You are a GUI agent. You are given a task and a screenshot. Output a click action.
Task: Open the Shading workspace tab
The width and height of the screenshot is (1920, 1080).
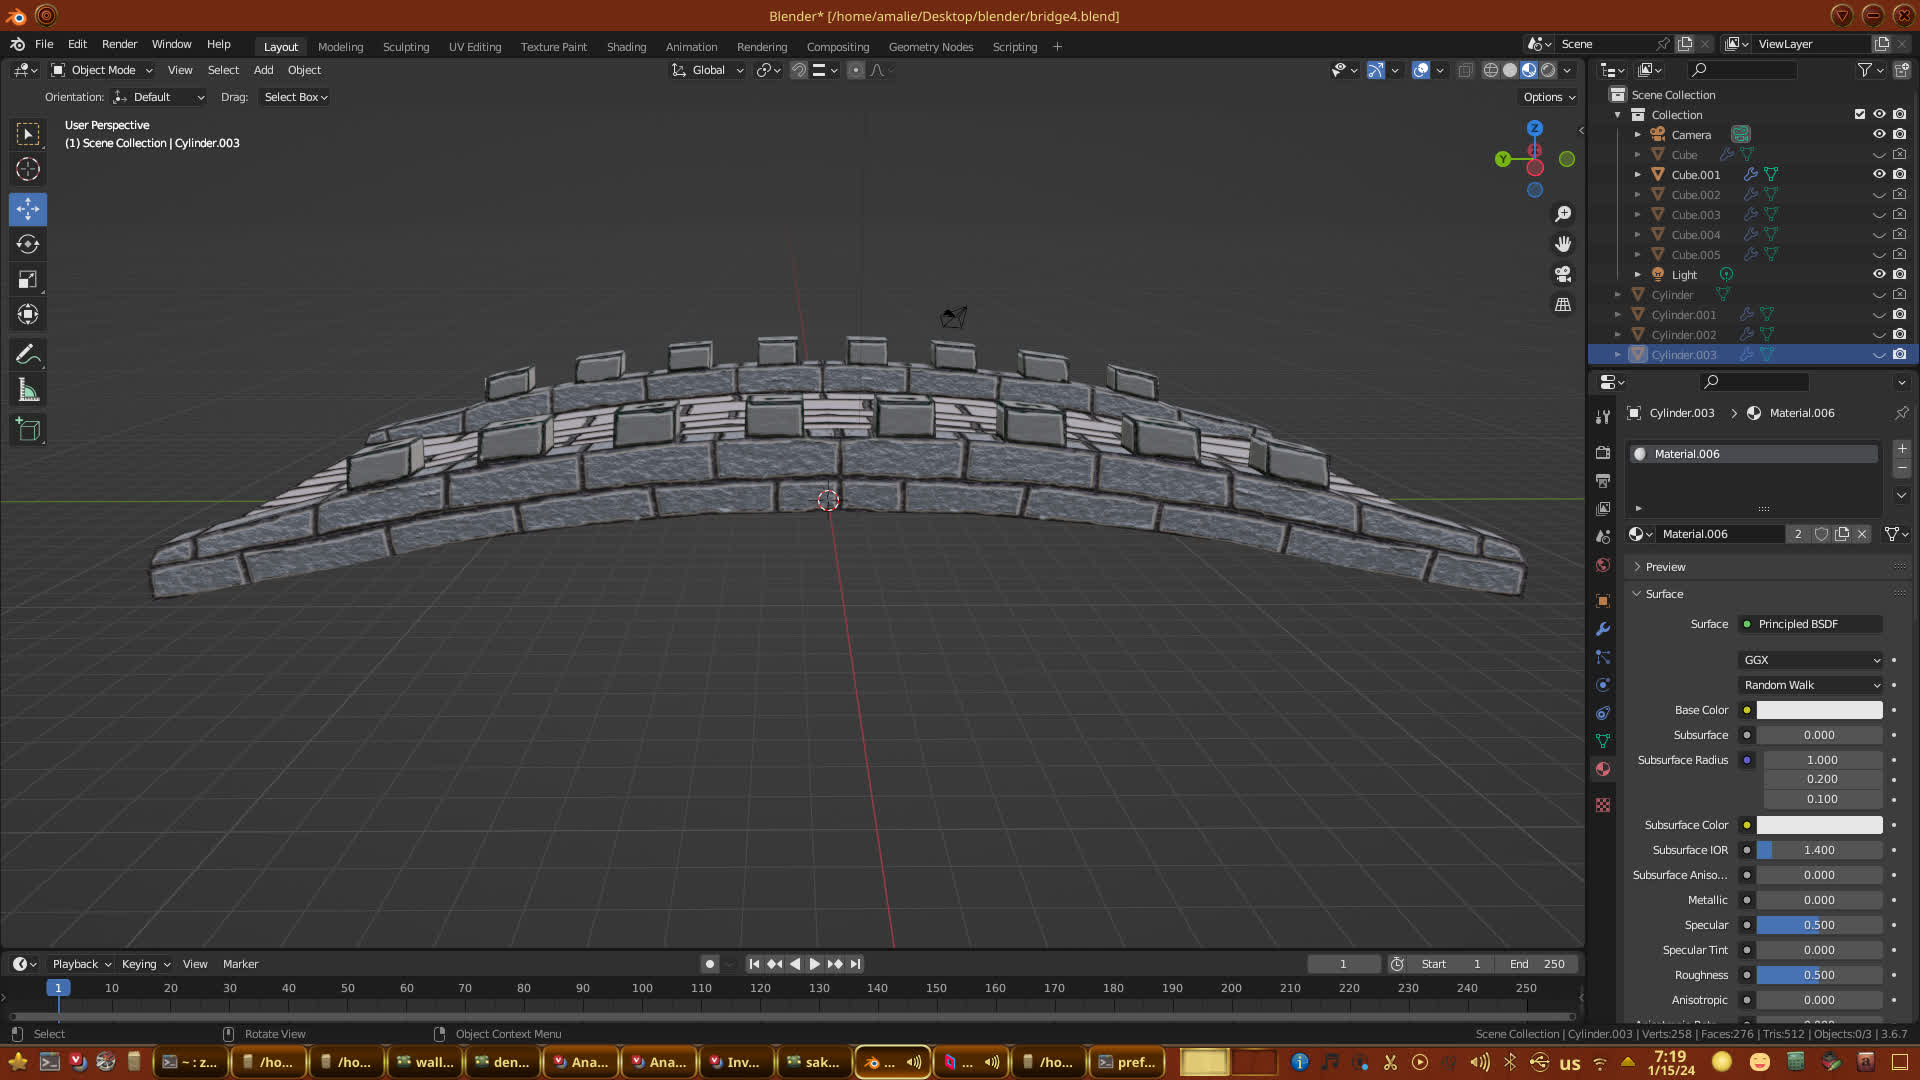click(626, 47)
